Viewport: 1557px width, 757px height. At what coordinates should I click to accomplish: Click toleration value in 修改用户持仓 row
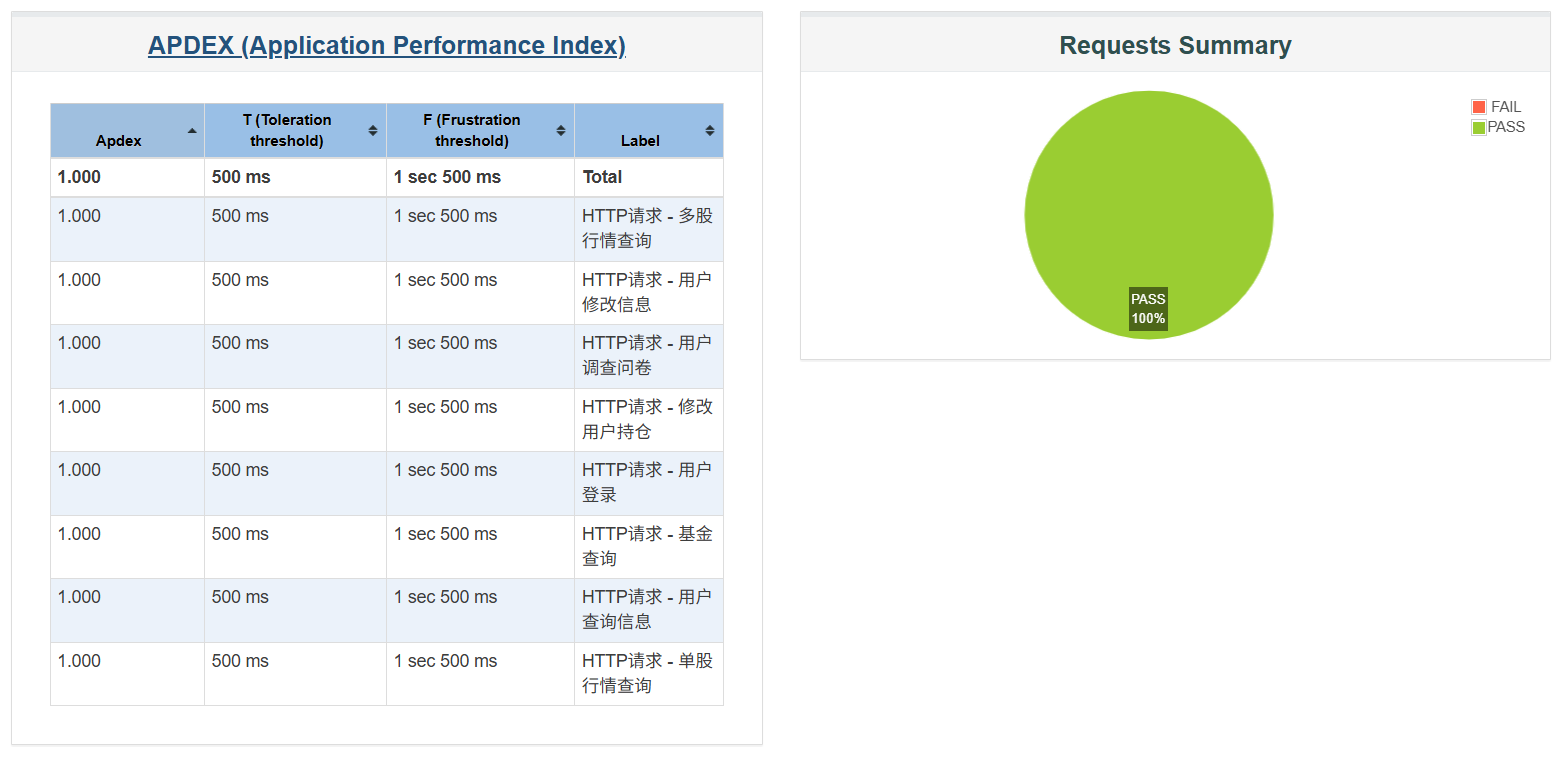pos(240,407)
